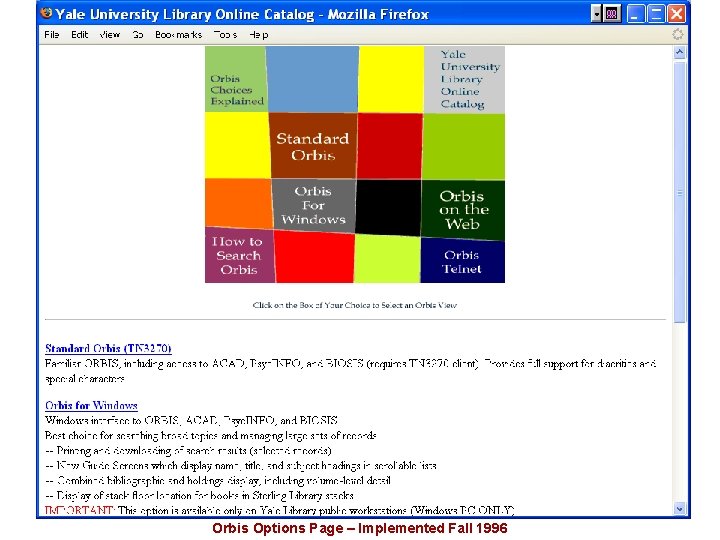Click the 'Printing and downloading of search results' line
Screen dimensions: 720x540
coord(188,450)
